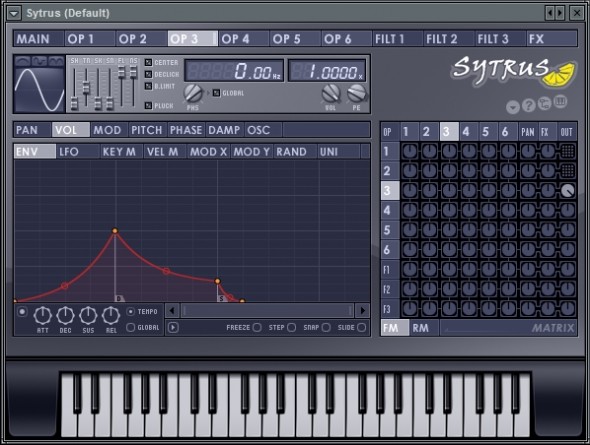590x445 pixels.
Task: Select the second waveform preset shape icon
Action: pyautogui.click(x=39, y=61)
